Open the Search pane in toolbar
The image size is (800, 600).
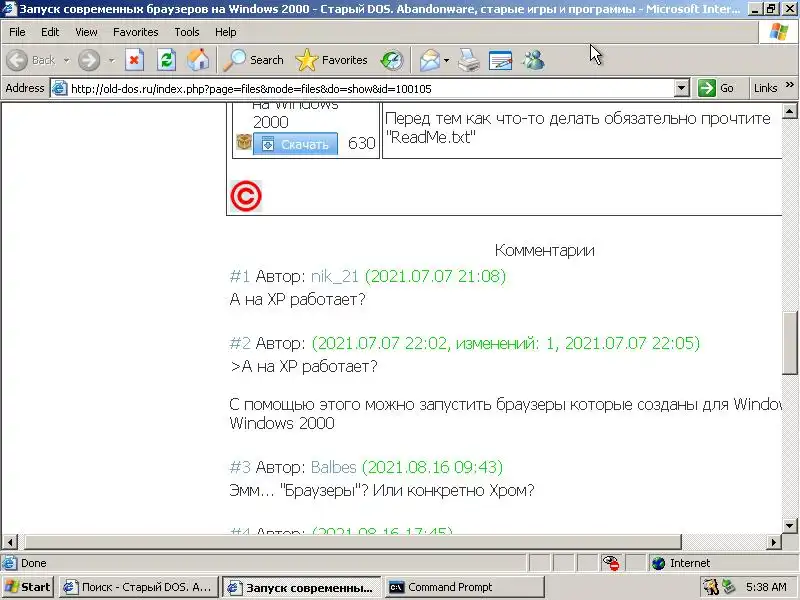click(254, 60)
